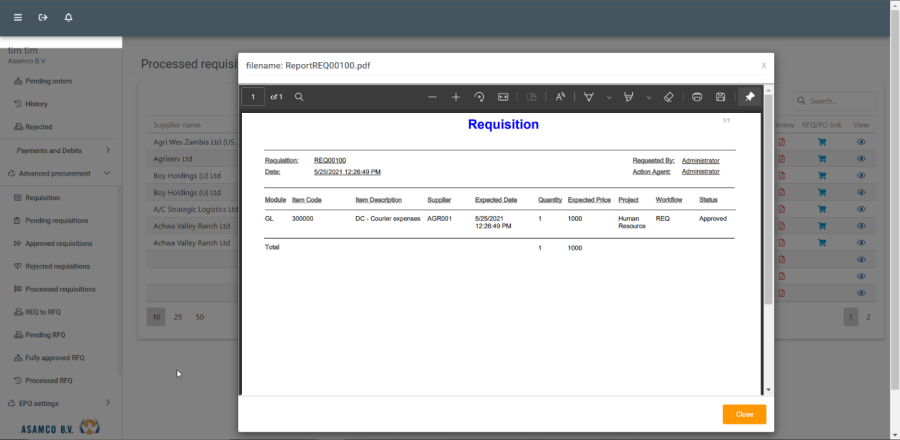Select the read aloud icon

click(560, 97)
